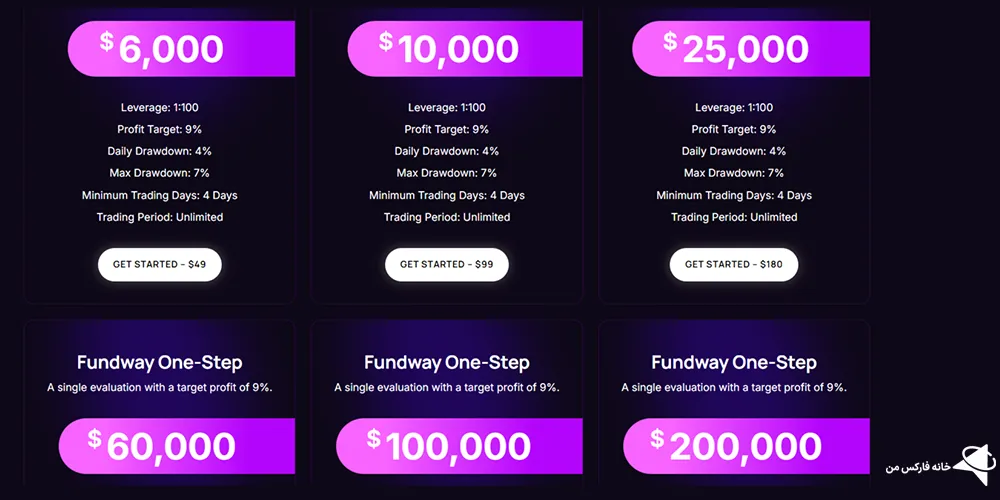
Task: Click Daily Drawdown 4% in the $25,000 card
Action: [x=734, y=151]
